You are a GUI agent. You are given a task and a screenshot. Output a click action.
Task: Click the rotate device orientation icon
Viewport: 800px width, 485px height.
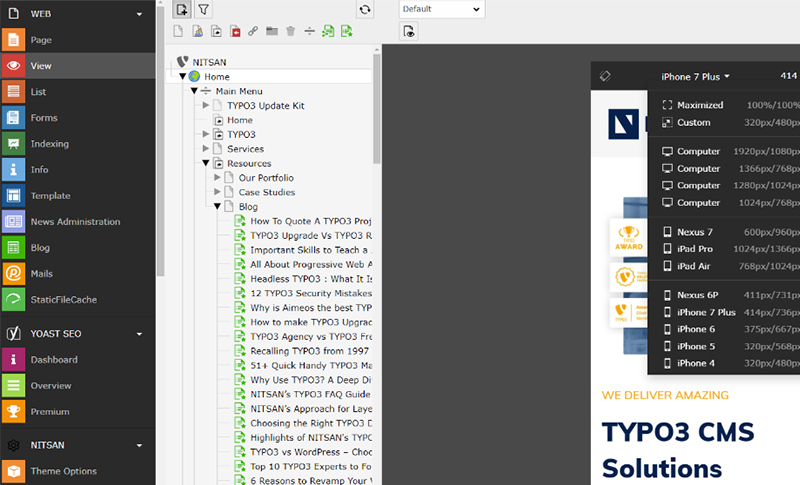tap(605, 76)
